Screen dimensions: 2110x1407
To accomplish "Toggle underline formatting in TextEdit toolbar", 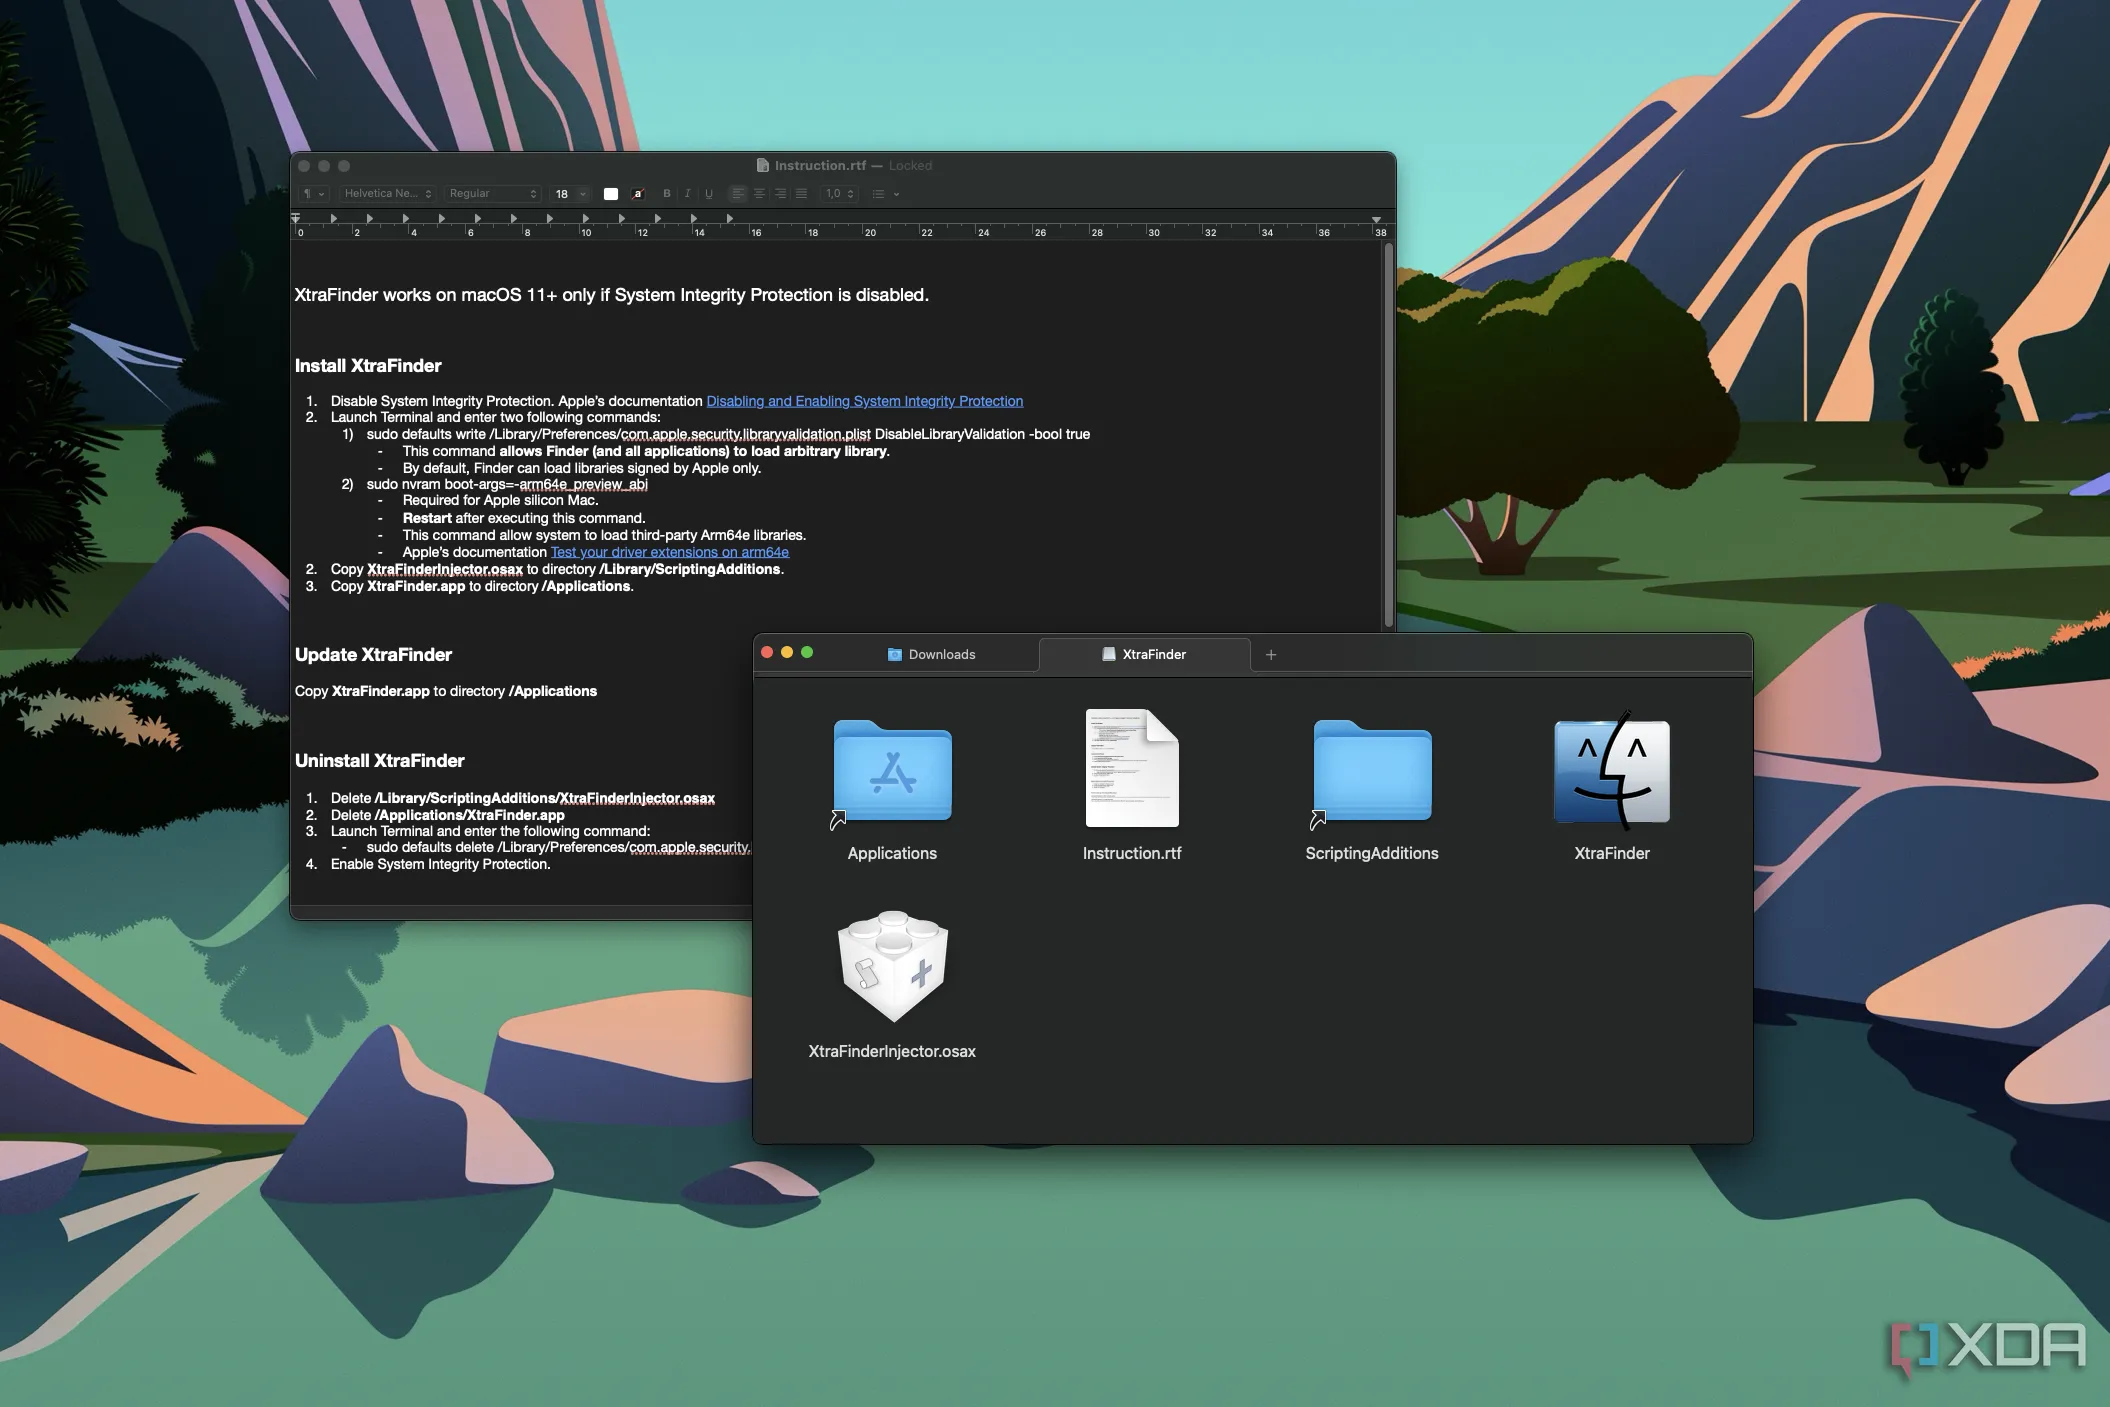I will tap(709, 194).
